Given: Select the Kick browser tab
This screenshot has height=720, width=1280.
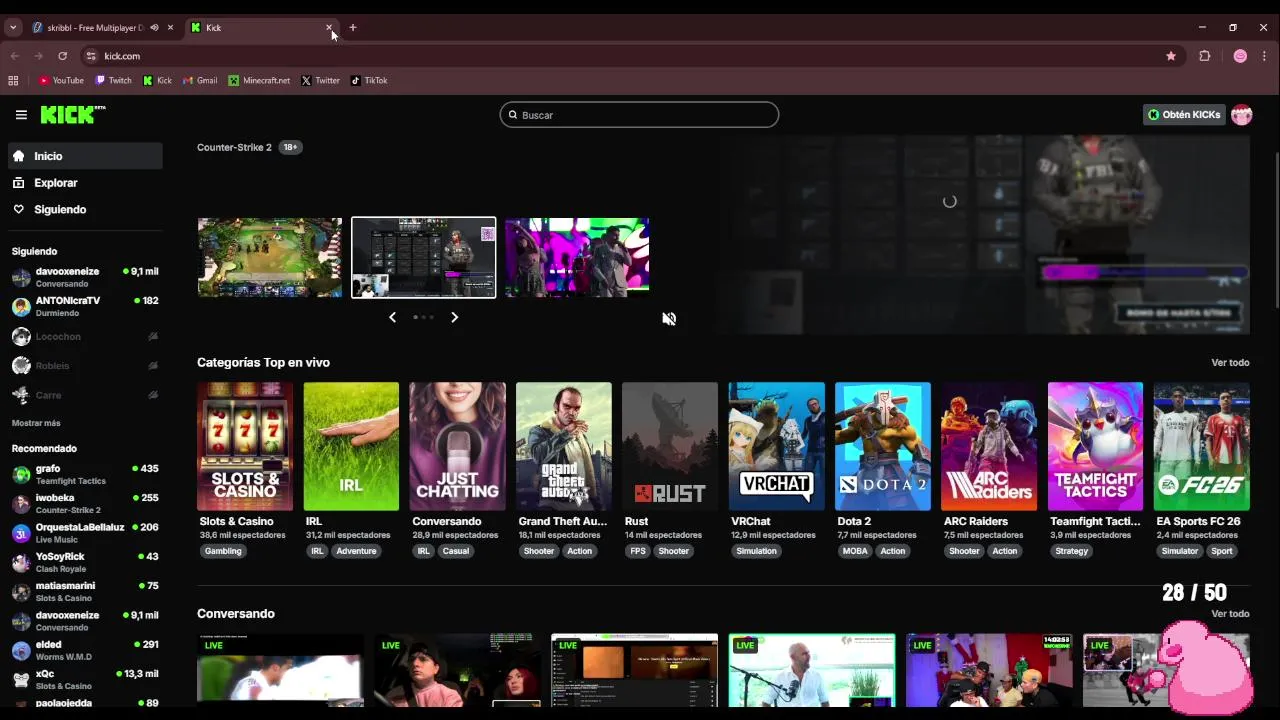Looking at the screenshot, I should pos(262,28).
